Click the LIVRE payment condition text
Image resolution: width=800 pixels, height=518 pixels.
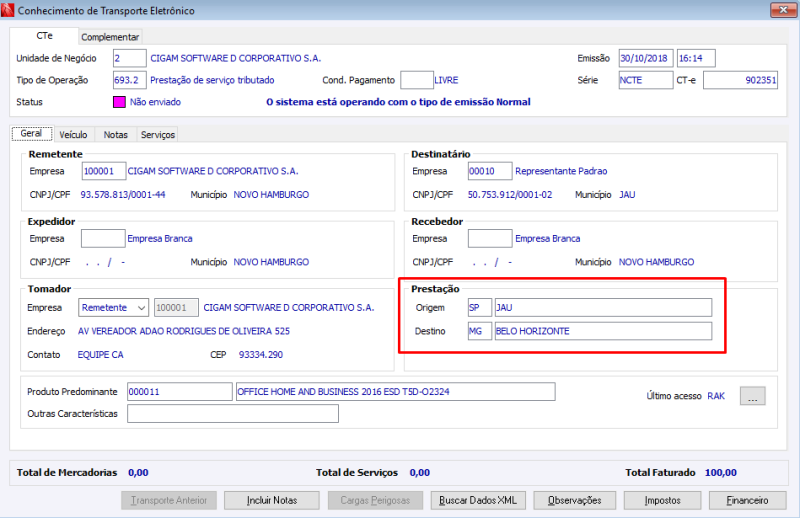click(446, 80)
